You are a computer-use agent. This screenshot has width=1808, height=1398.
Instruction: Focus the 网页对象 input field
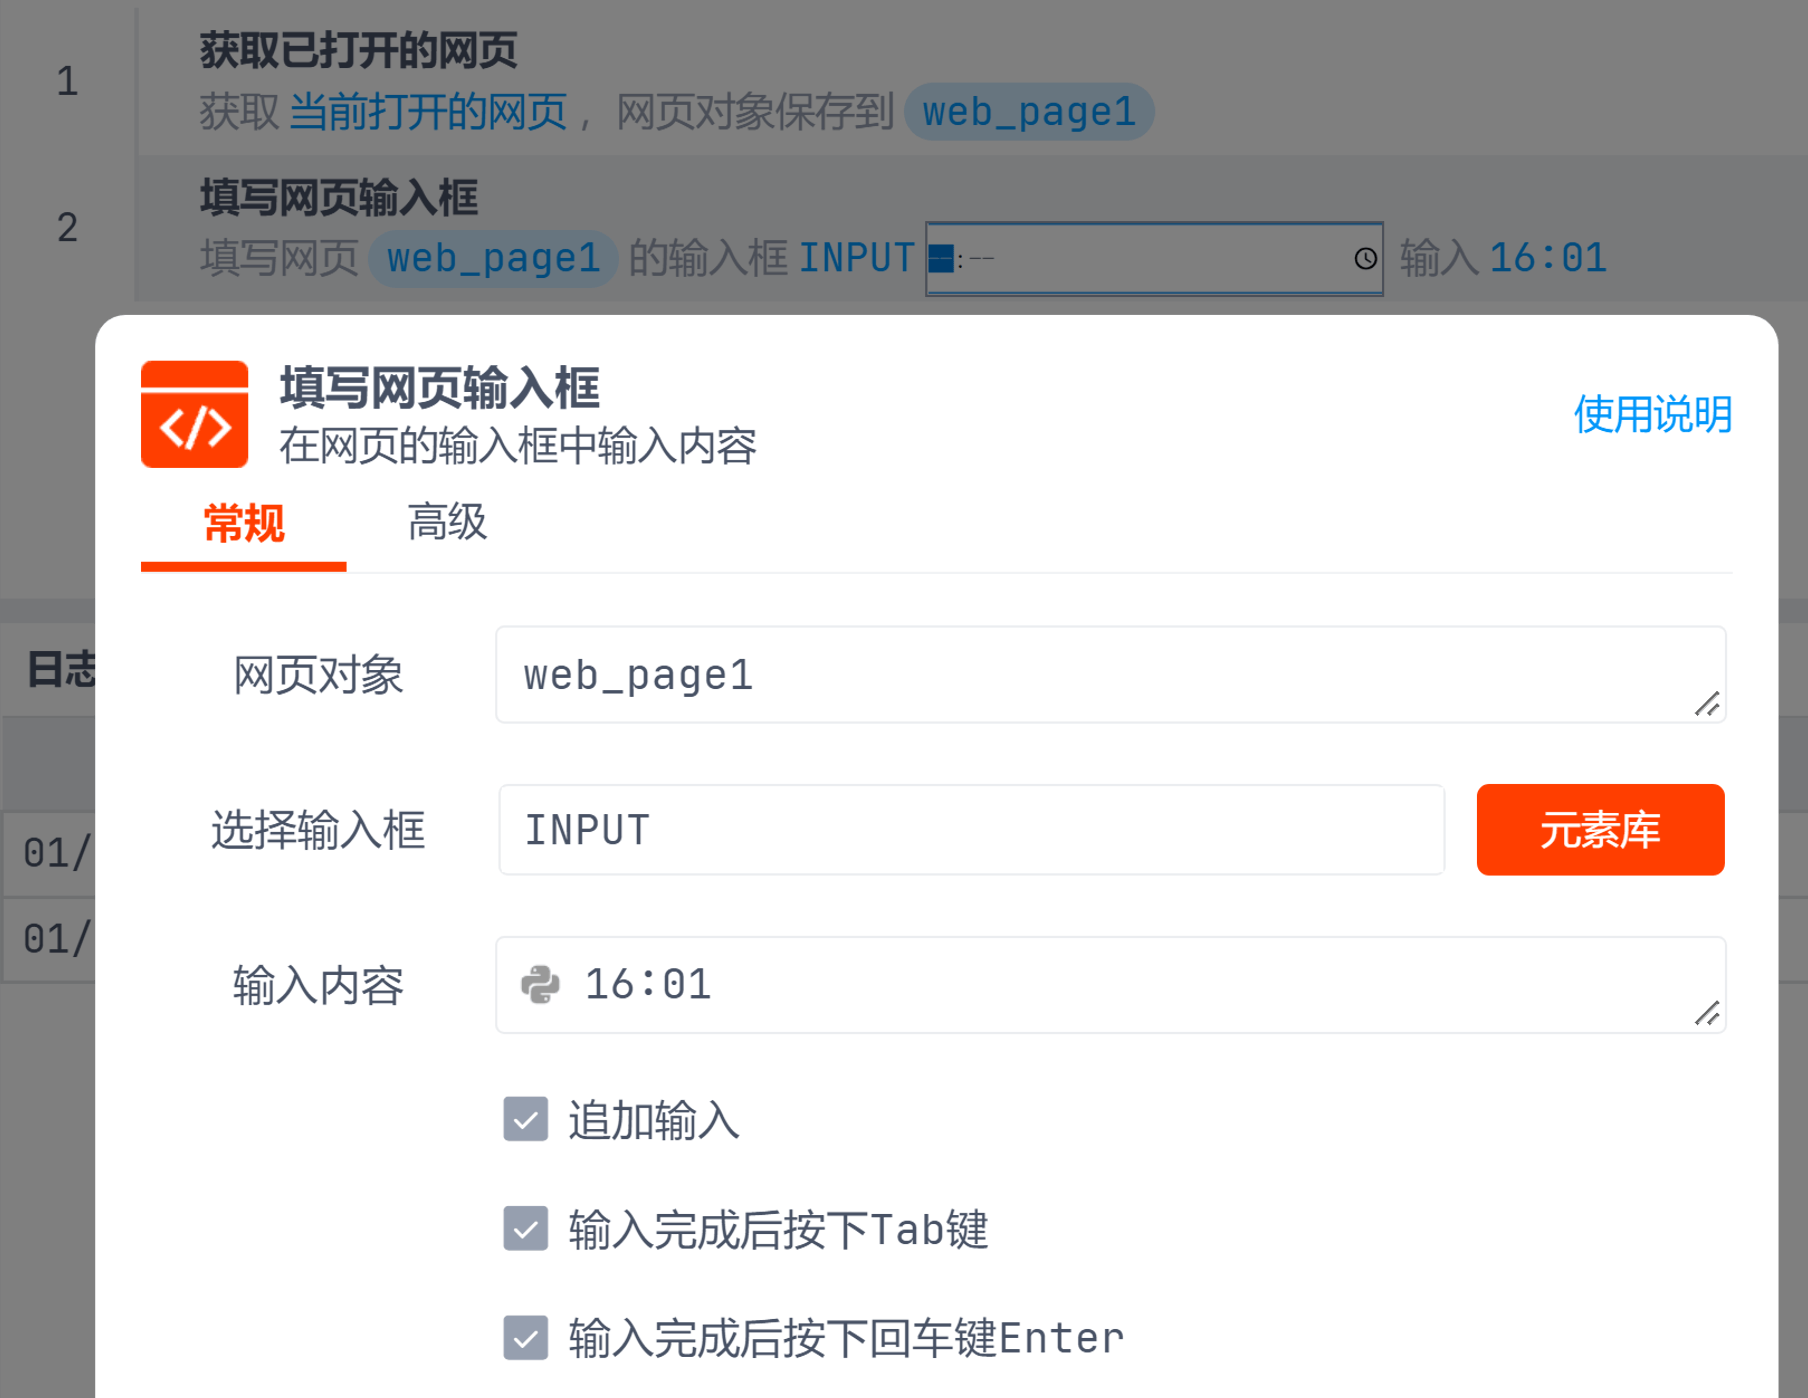pos(1100,675)
